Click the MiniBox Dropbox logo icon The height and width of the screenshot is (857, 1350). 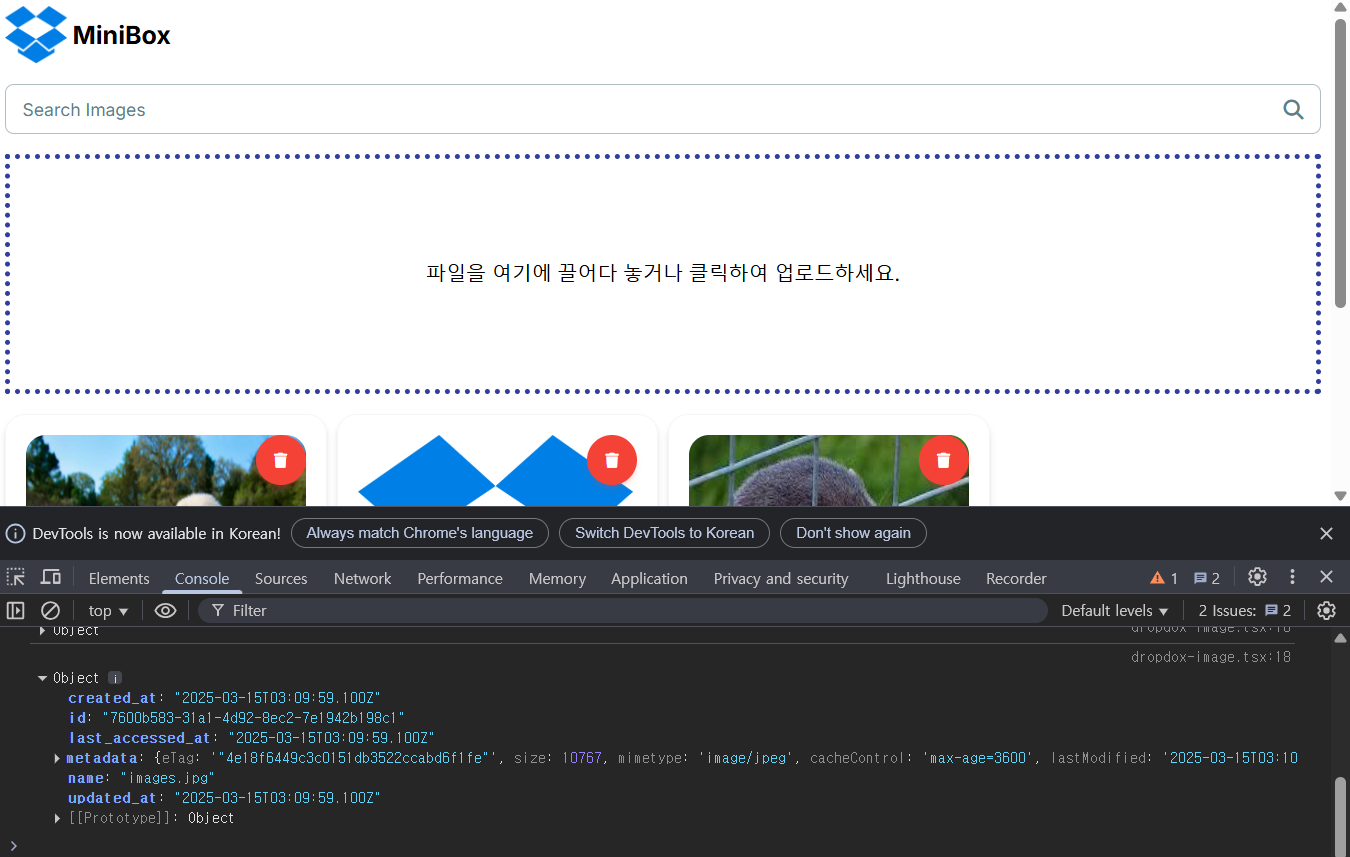tap(36, 35)
